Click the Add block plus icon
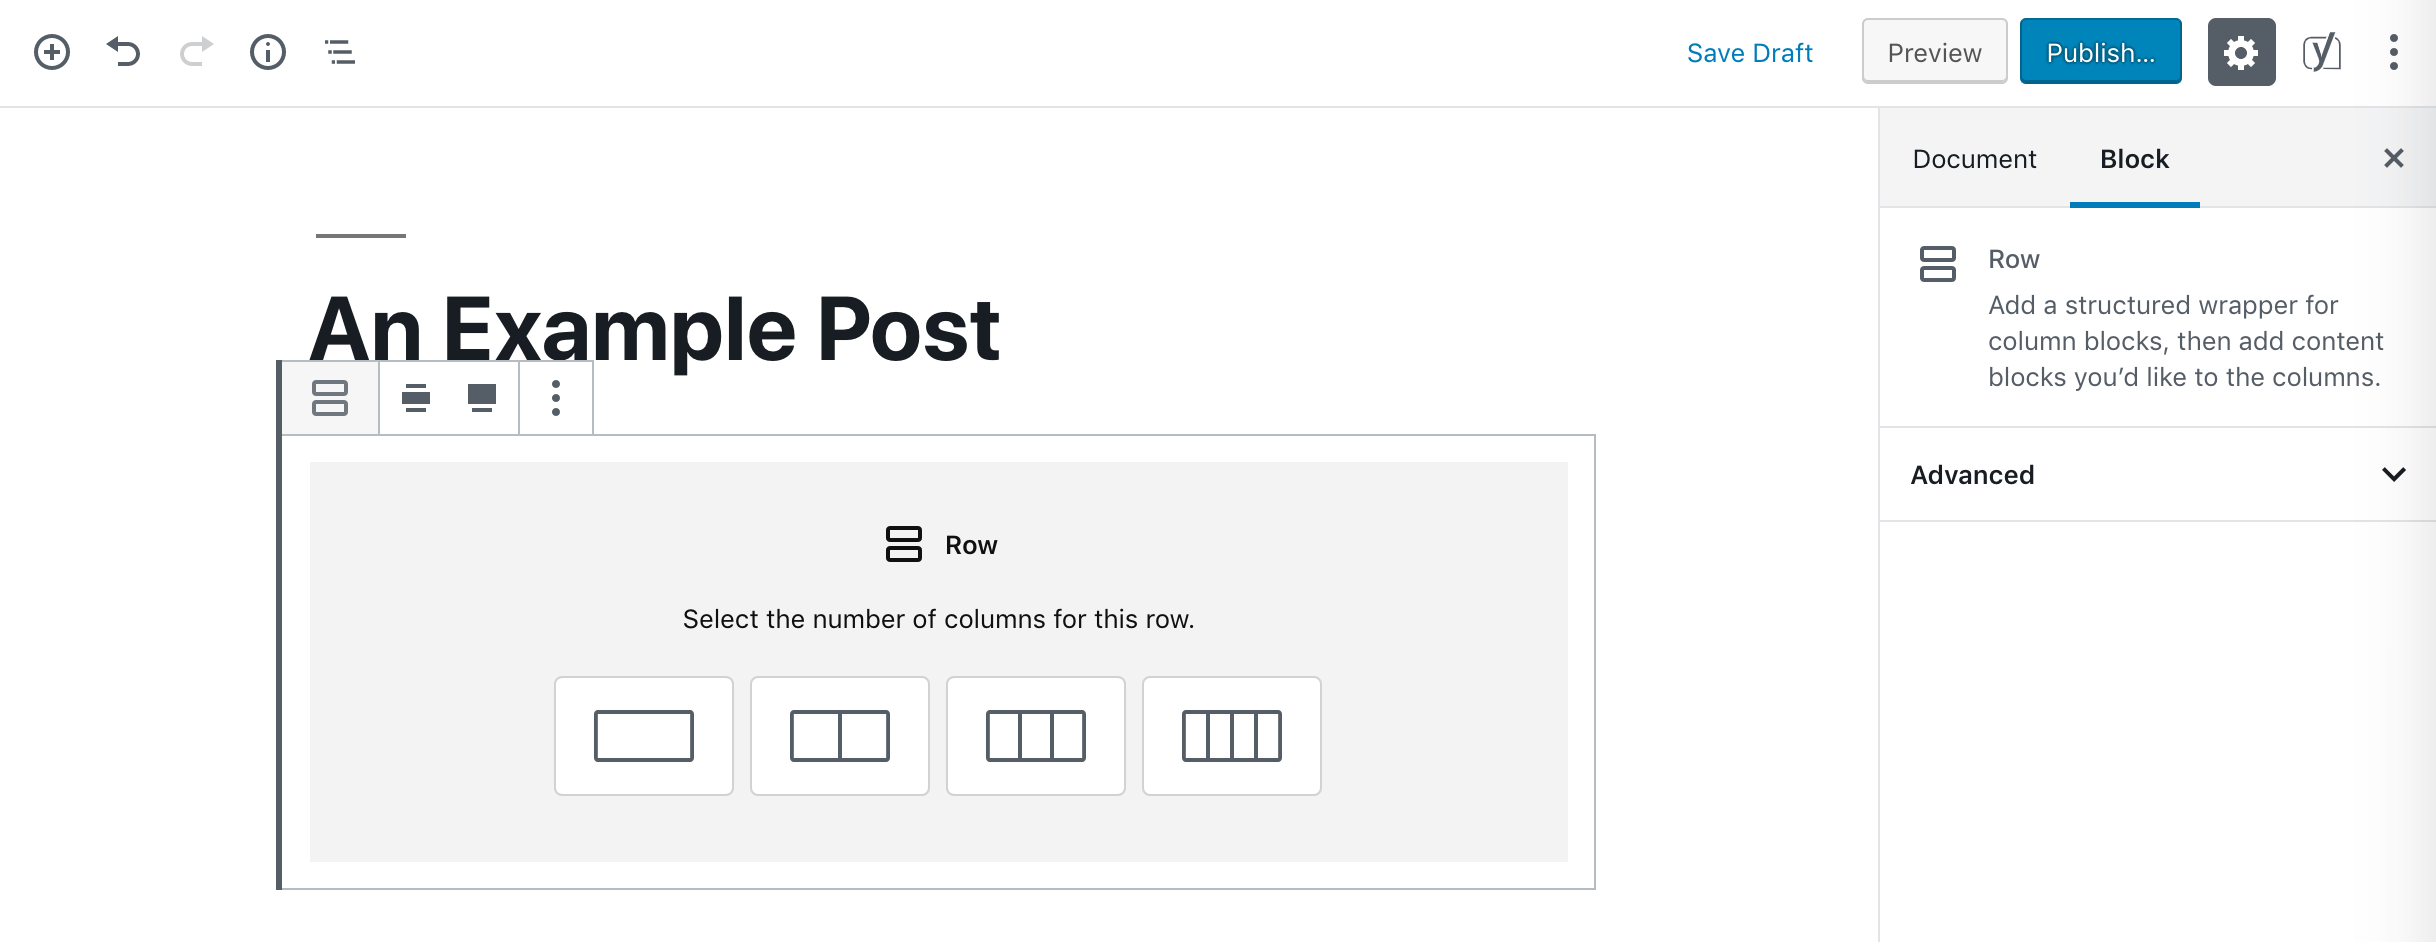Viewport: 2436px width, 943px height. click(x=52, y=52)
